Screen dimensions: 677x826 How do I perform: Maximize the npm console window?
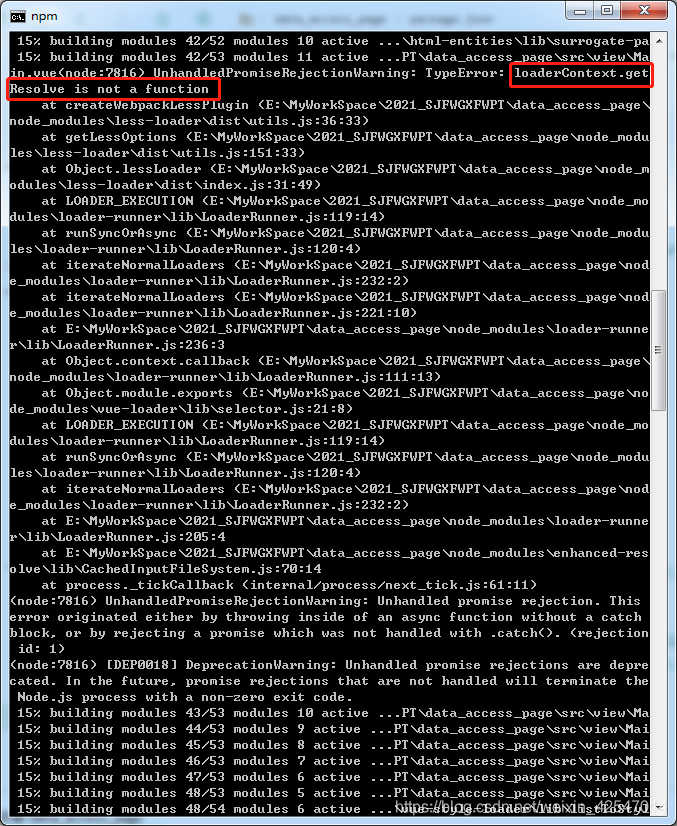(607, 11)
